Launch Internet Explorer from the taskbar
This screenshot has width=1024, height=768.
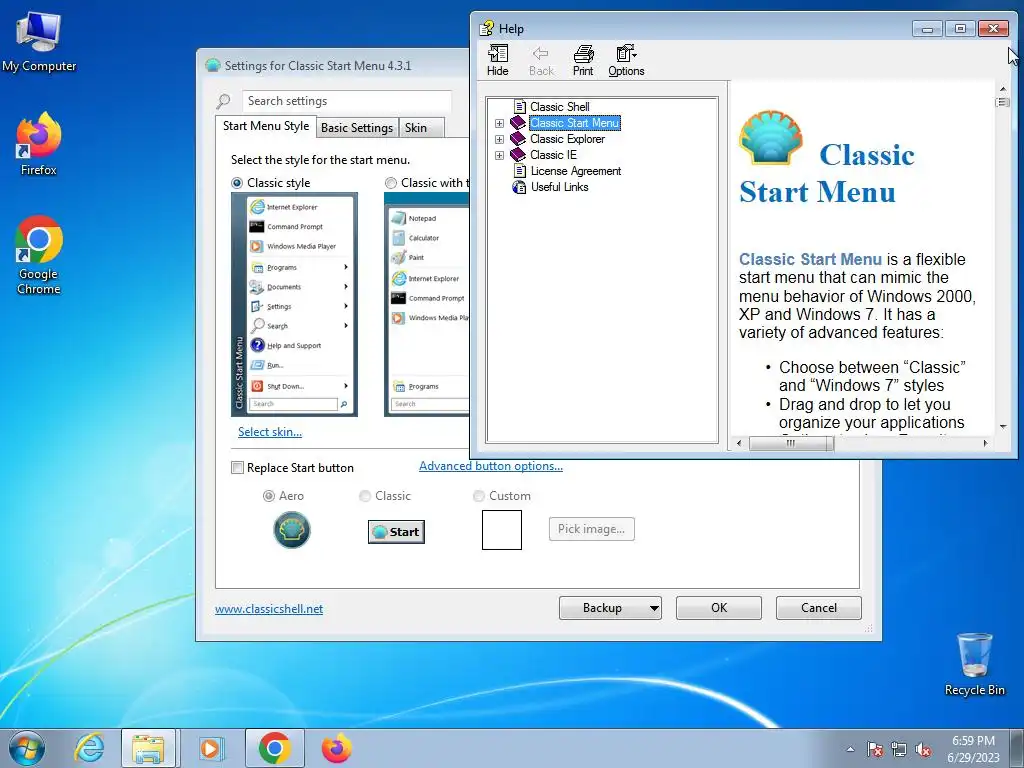pos(89,748)
